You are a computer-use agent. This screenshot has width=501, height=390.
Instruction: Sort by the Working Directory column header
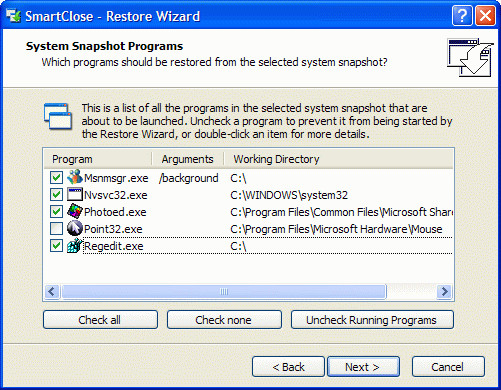pyautogui.click(x=338, y=159)
